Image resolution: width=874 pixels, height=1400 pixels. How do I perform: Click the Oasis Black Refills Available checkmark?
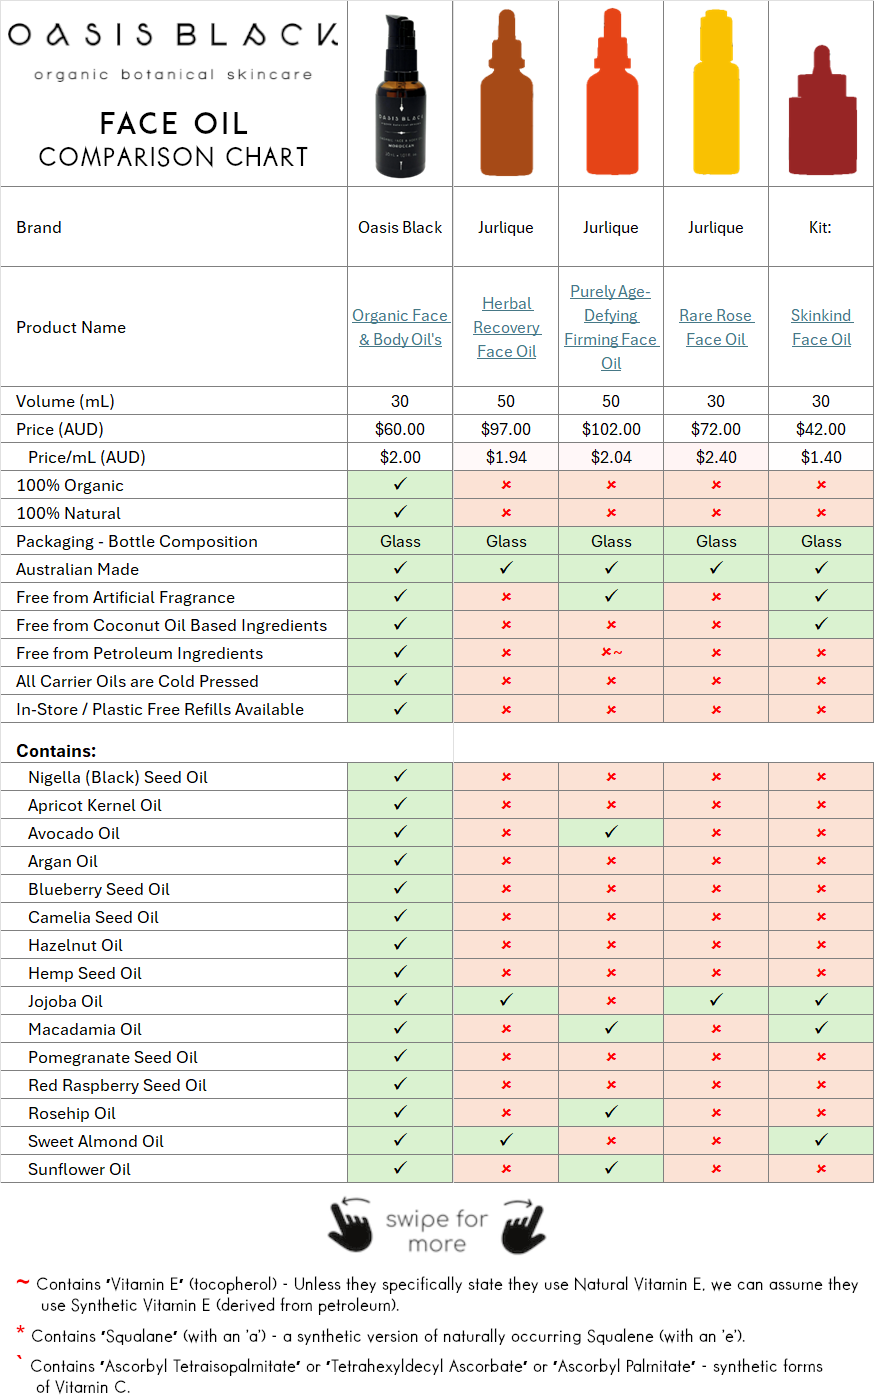tap(400, 708)
